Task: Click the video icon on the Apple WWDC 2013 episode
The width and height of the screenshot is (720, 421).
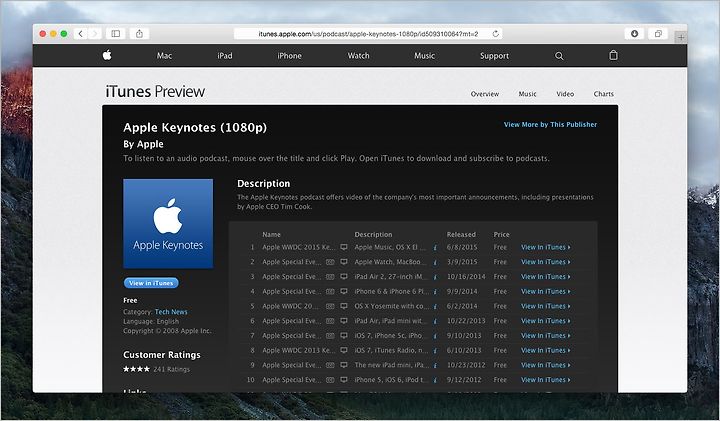Action: 343,350
